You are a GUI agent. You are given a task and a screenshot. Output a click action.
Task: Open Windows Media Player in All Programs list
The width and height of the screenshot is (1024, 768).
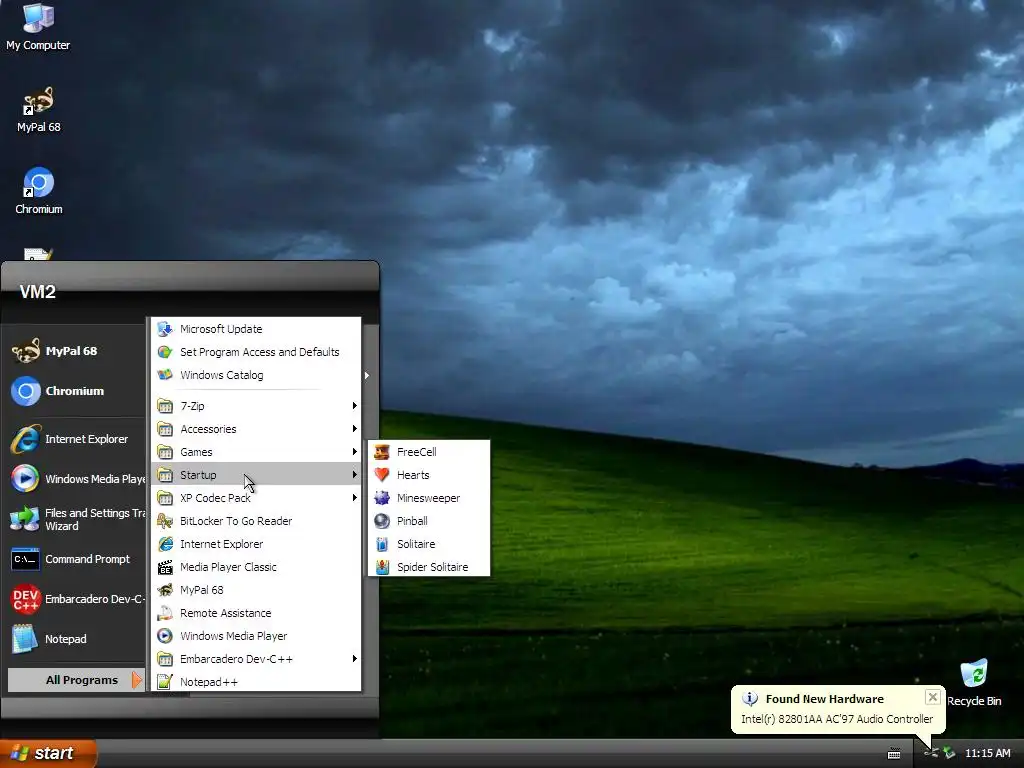click(256, 636)
